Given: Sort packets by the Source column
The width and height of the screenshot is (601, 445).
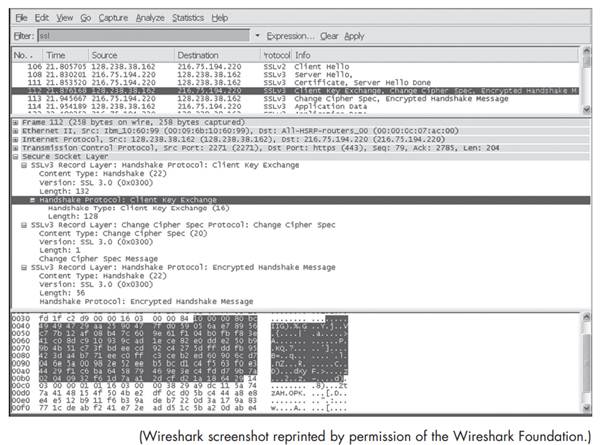Looking at the screenshot, I should (x=131, y=55).
